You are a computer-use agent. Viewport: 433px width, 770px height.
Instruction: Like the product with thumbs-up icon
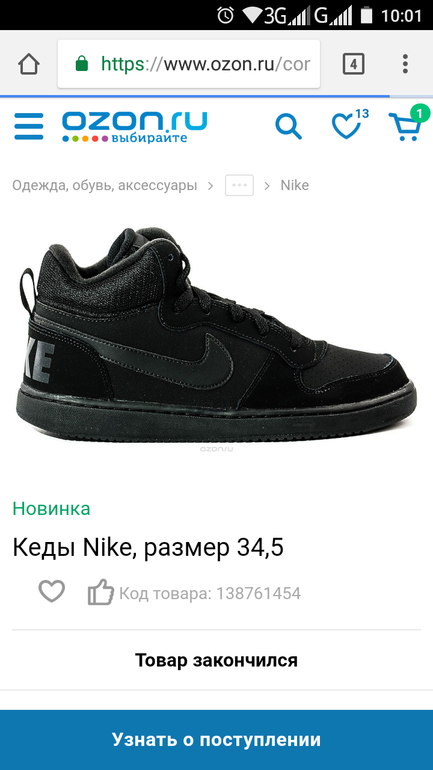(x=101, y=592)
